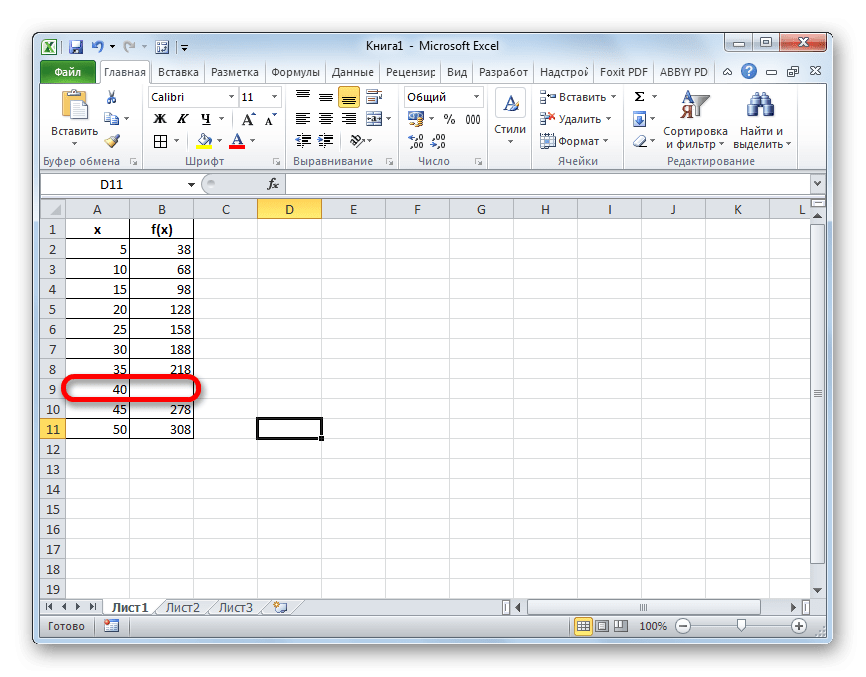Click the Вставить cells button
Screen dimensions: 866x677
578,97
